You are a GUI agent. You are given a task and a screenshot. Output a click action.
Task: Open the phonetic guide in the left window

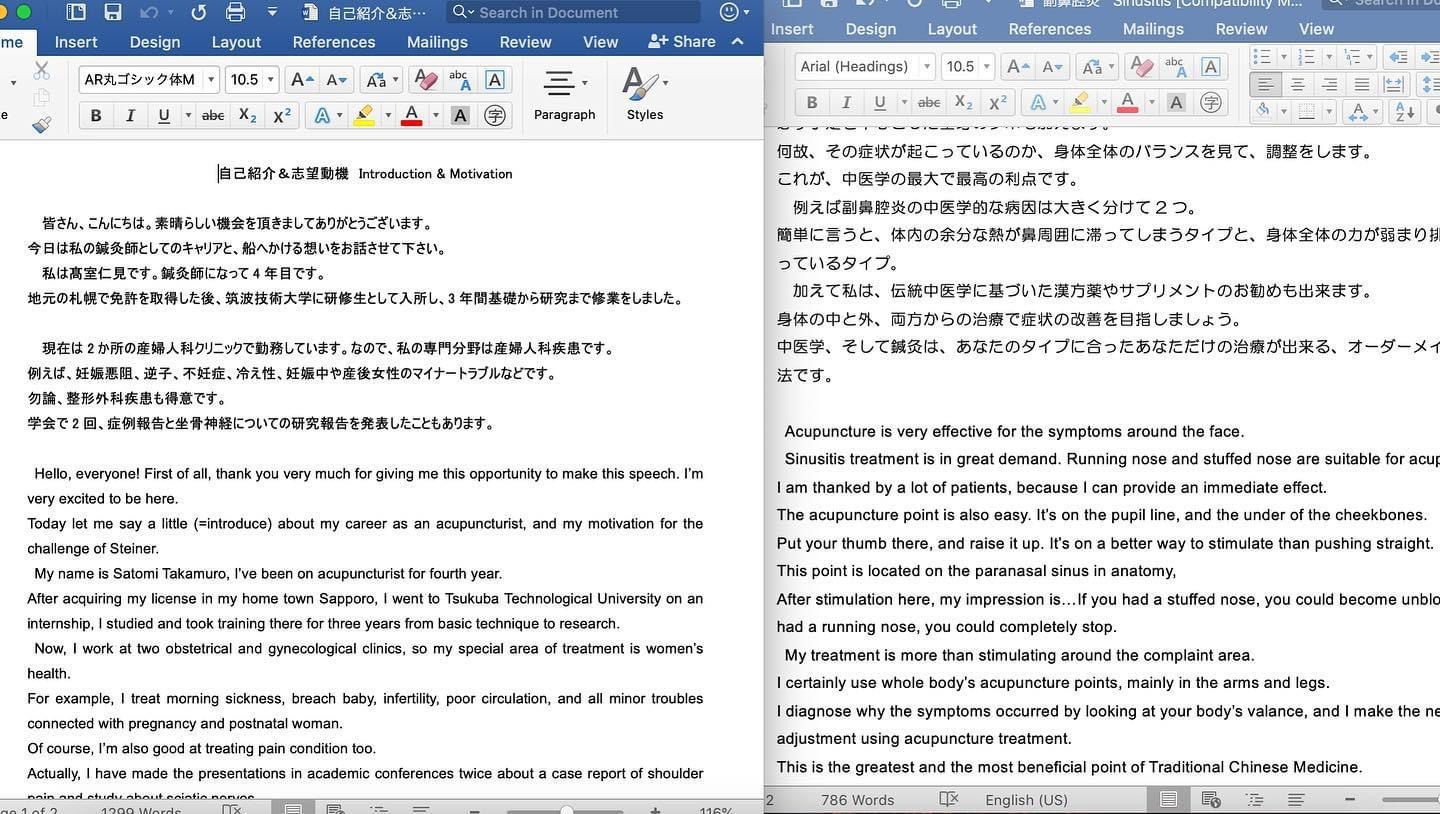[x=459, y=80]
